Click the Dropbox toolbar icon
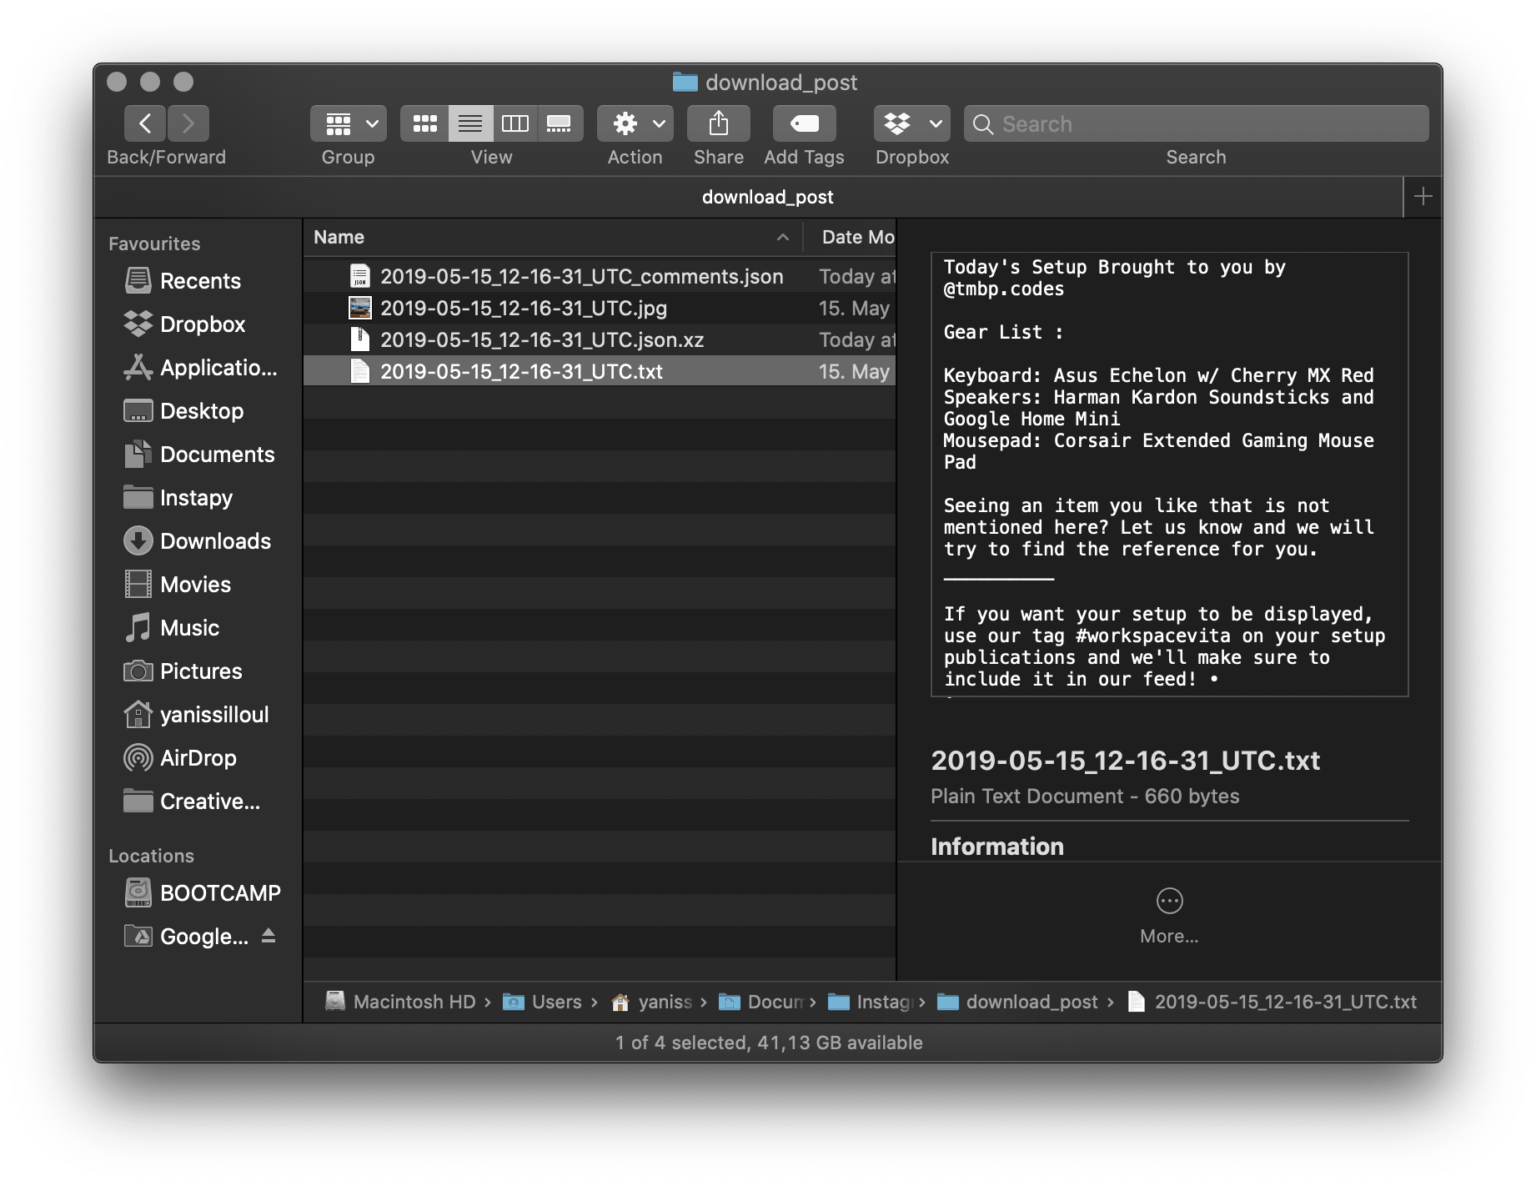 pyautogui.click(x=898, y=123)
